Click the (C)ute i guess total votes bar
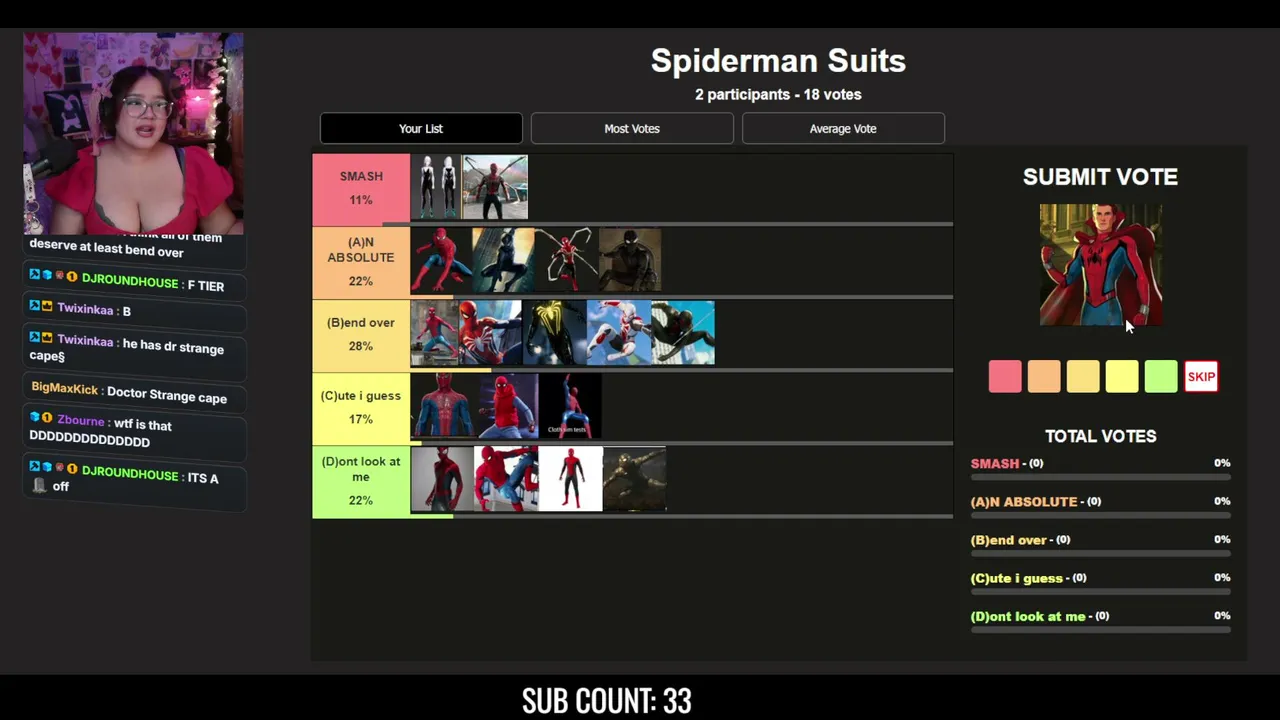This screenshot has width=1280, height=720. click(1100, 591)
